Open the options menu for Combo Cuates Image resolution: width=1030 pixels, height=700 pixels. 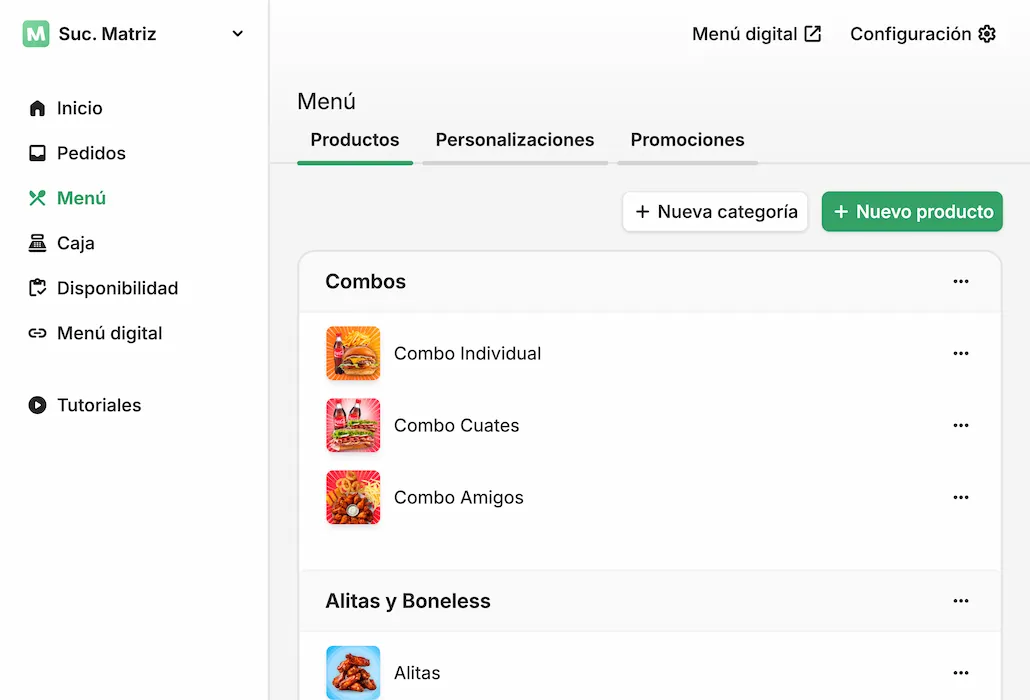coord(961,425)
